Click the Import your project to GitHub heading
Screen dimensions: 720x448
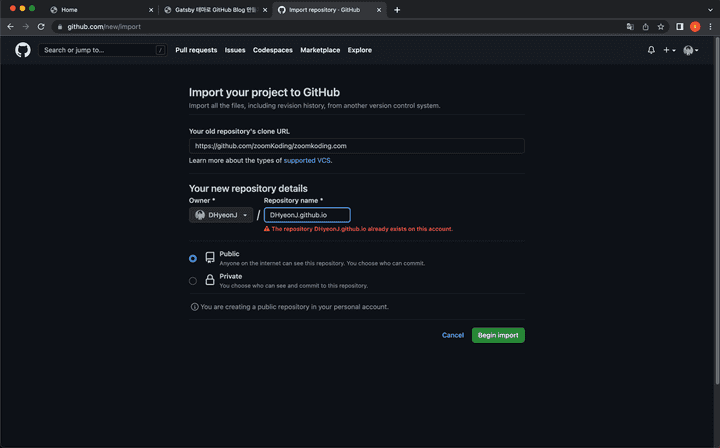click(264, 92)
